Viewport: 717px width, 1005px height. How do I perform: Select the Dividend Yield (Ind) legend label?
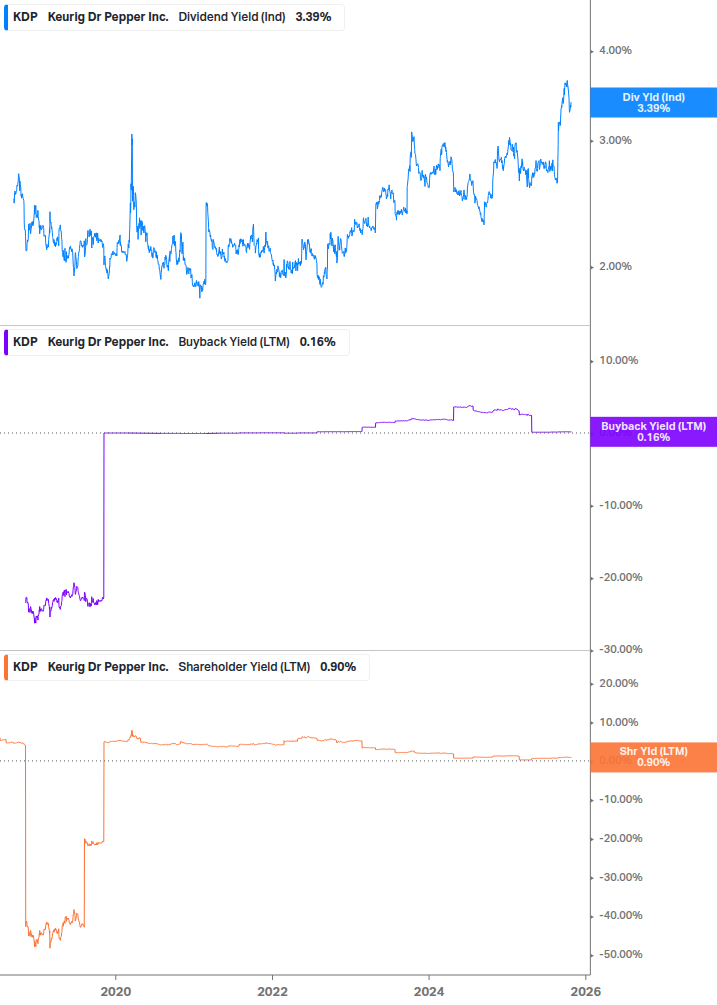(x=232, y=17)
